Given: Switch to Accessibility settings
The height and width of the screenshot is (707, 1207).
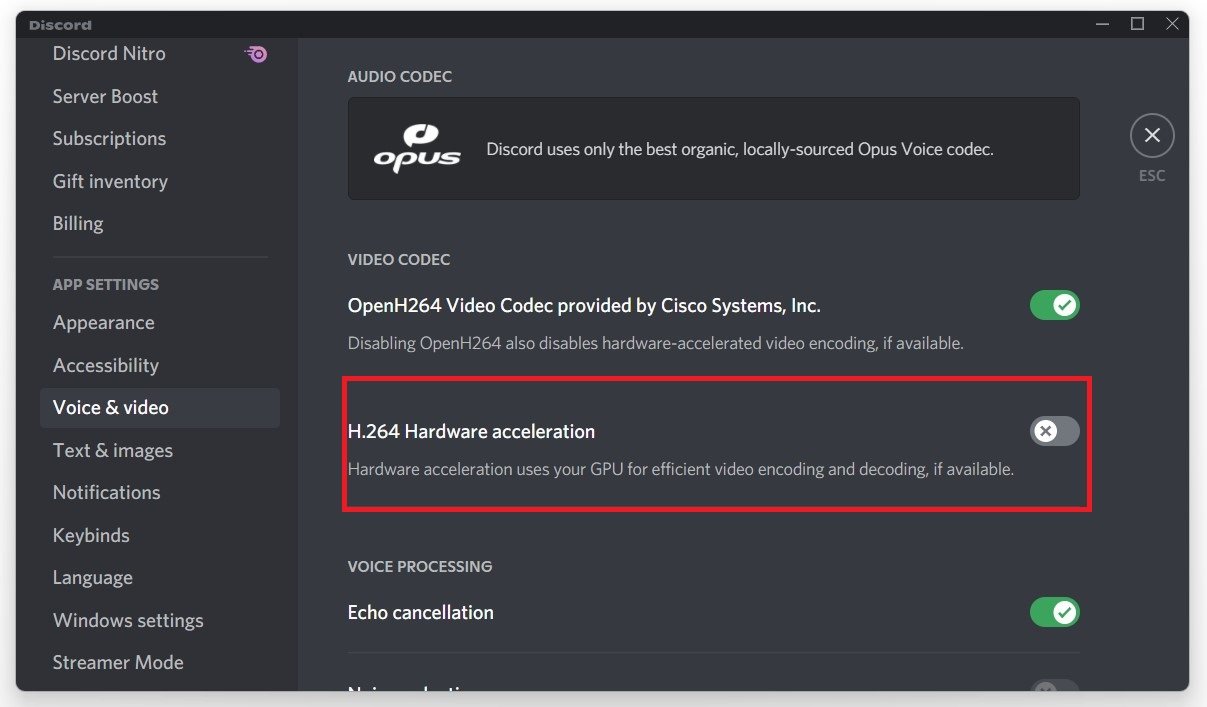Looking at the screenshot, I should [x=106, y=366].
